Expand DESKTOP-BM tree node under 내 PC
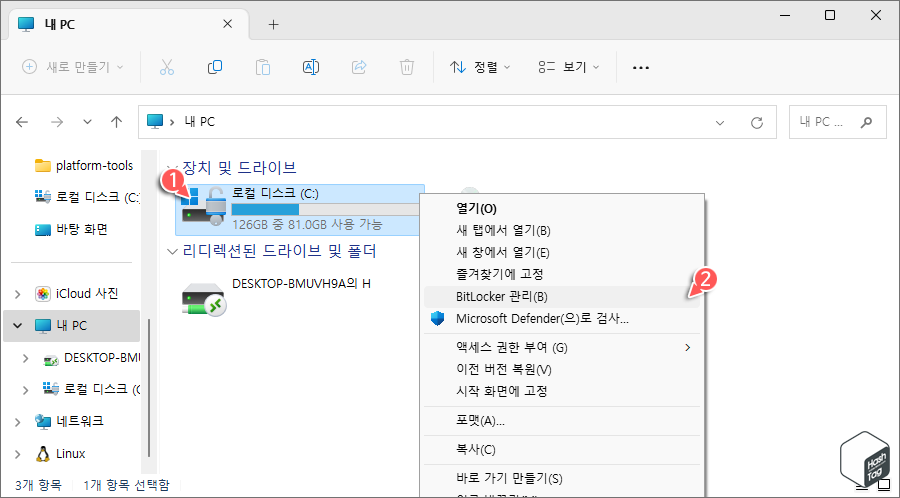900x498 pixels. pos(25,358)
